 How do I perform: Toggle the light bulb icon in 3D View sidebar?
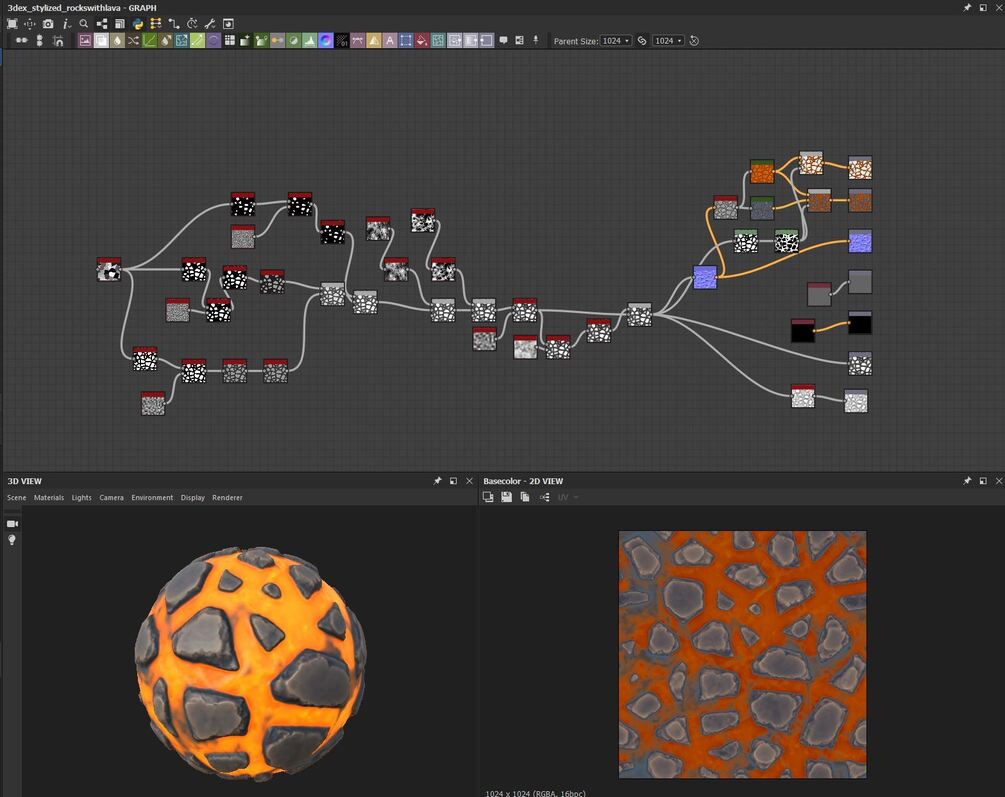click(12, 540)
